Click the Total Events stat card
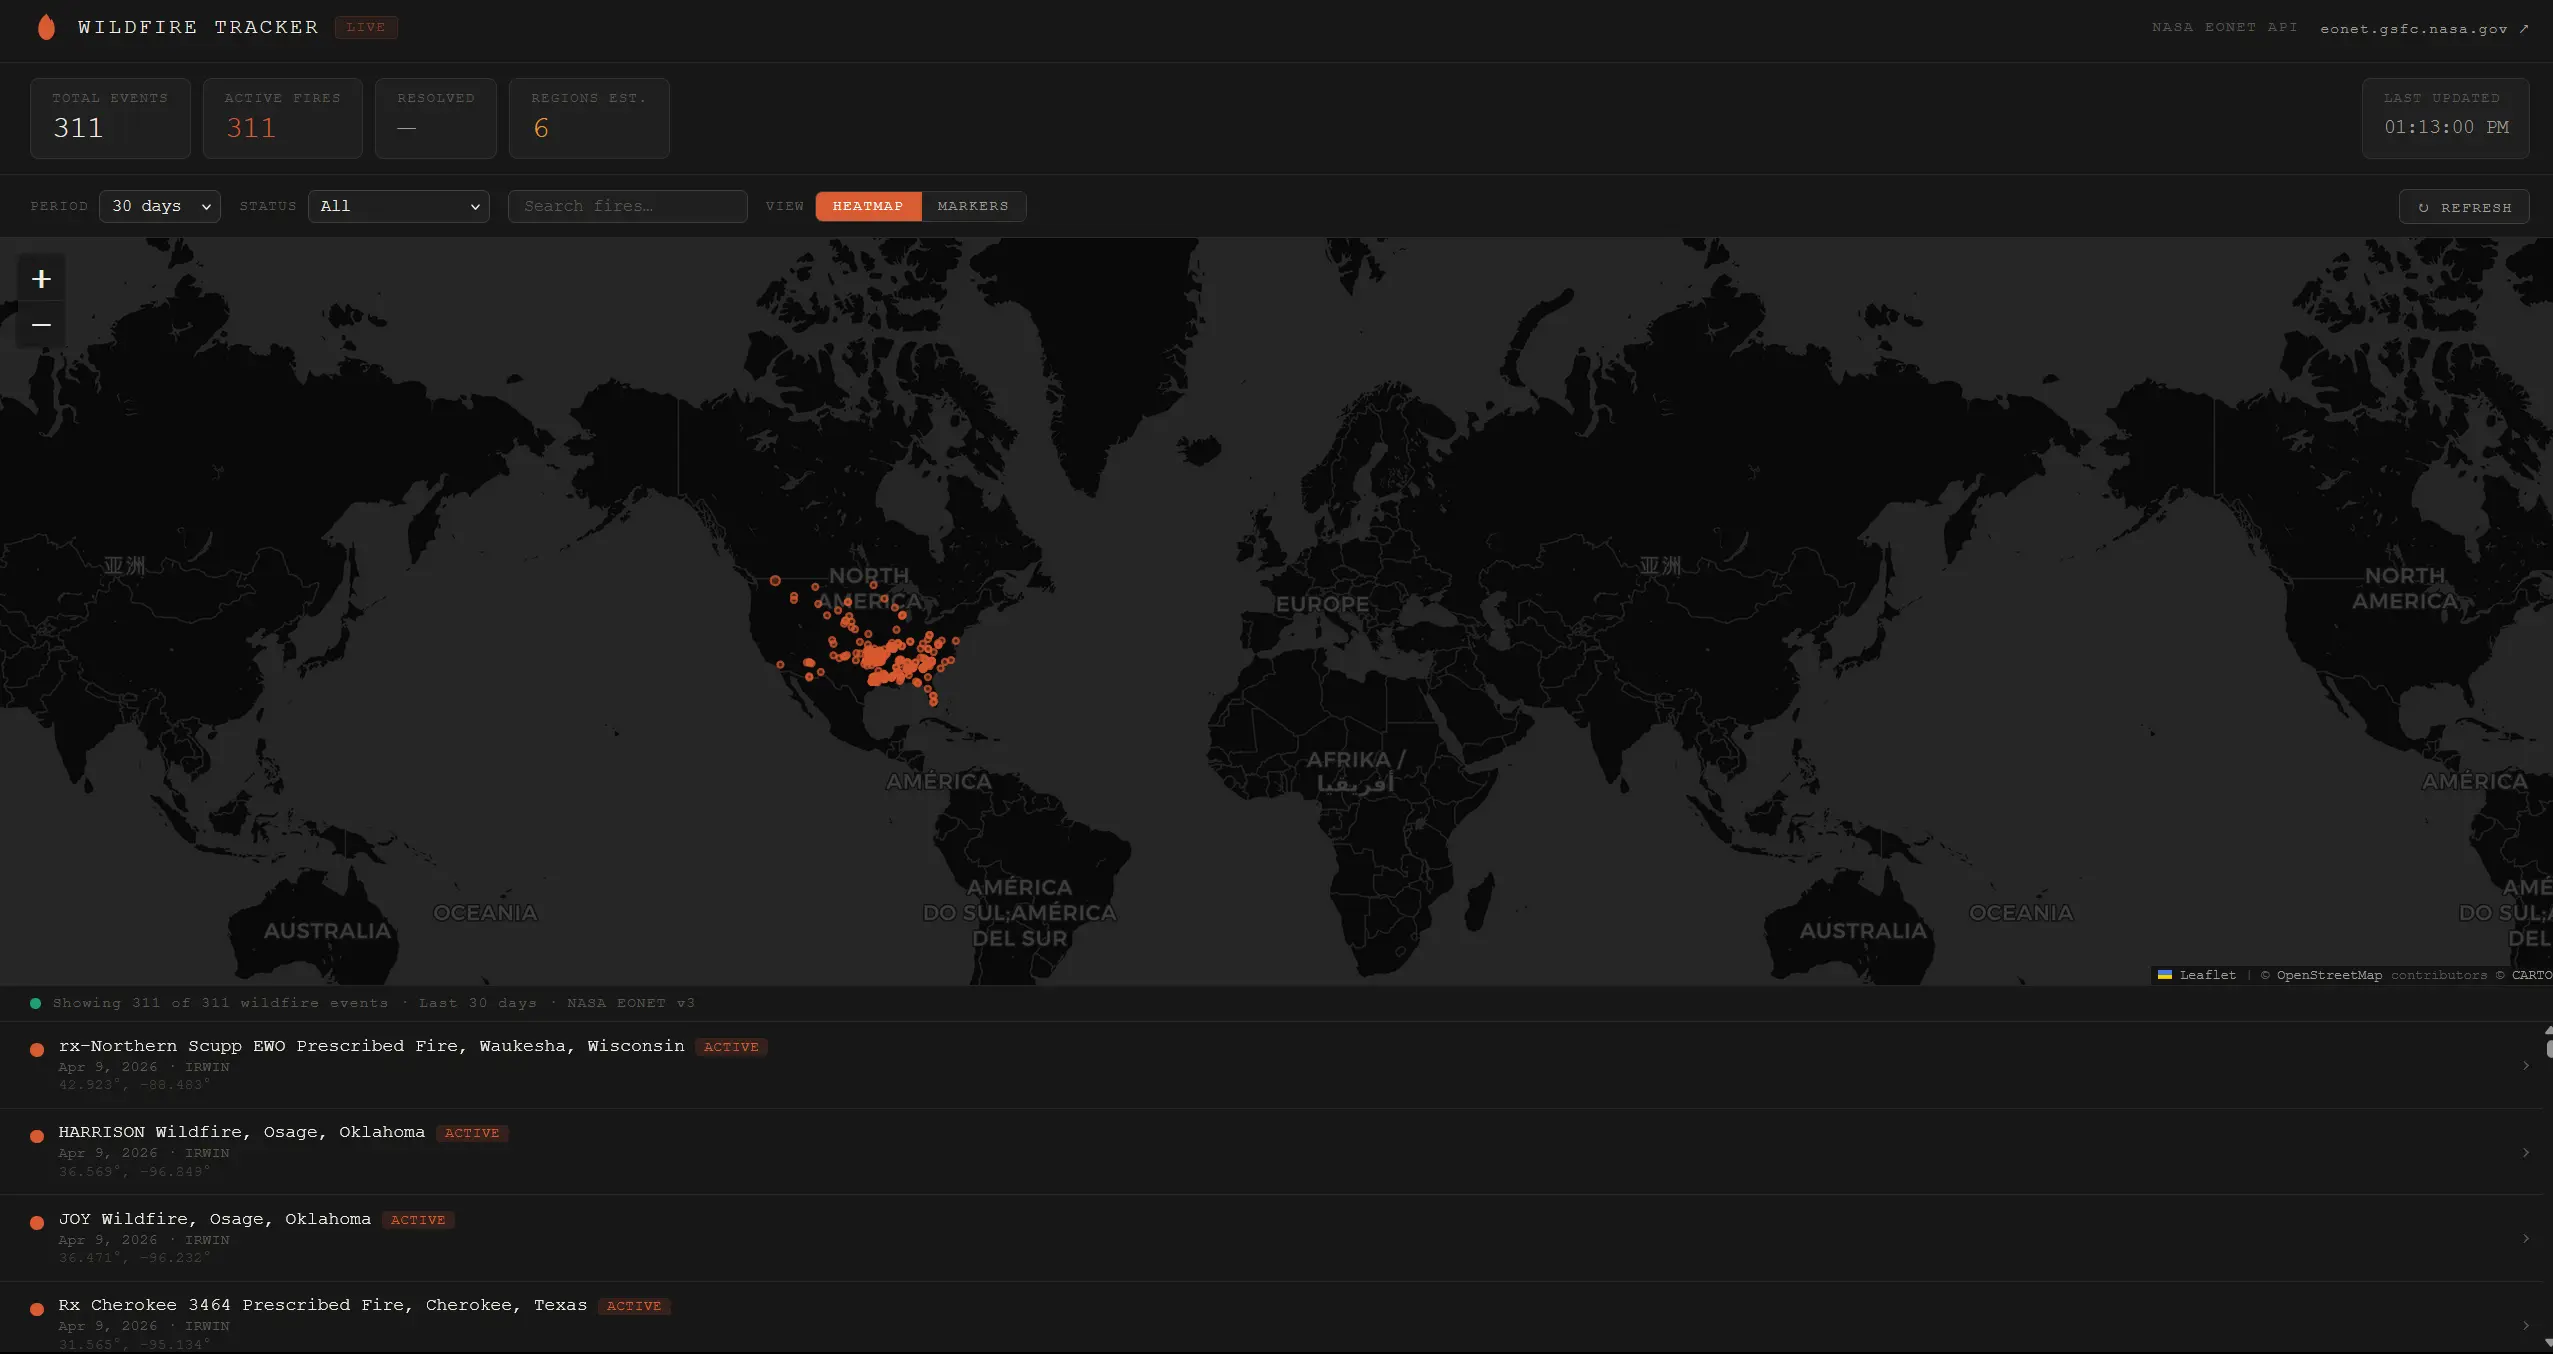Viewport: 2553px width, 1354px height. [x=110, y=118]
